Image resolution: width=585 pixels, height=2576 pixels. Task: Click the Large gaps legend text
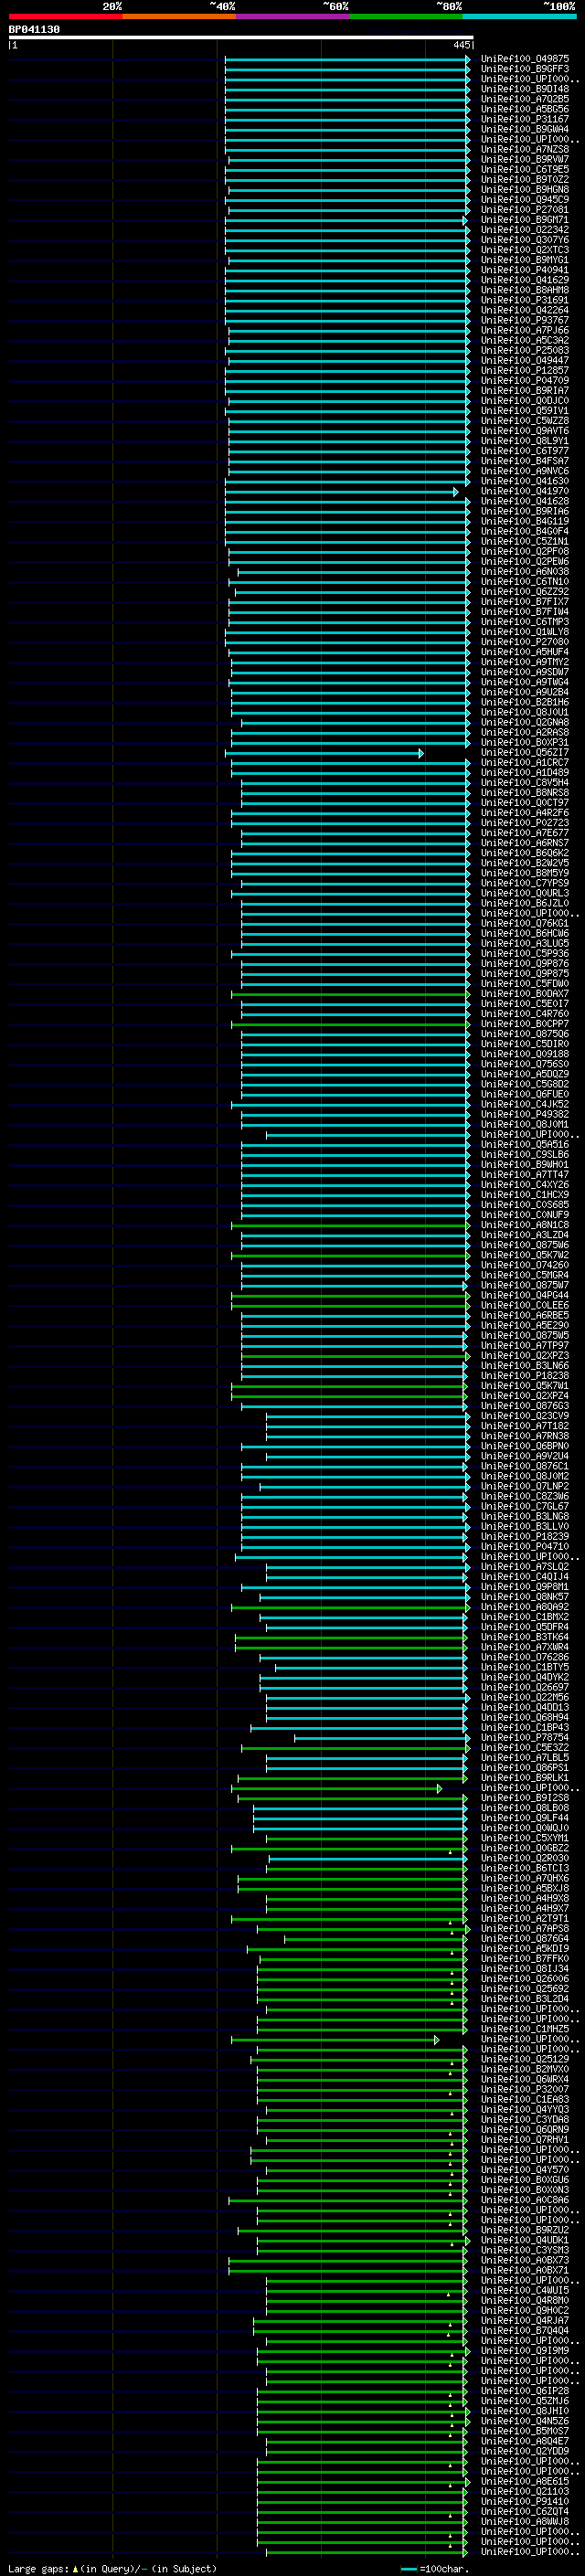[x=112, y=2569]
